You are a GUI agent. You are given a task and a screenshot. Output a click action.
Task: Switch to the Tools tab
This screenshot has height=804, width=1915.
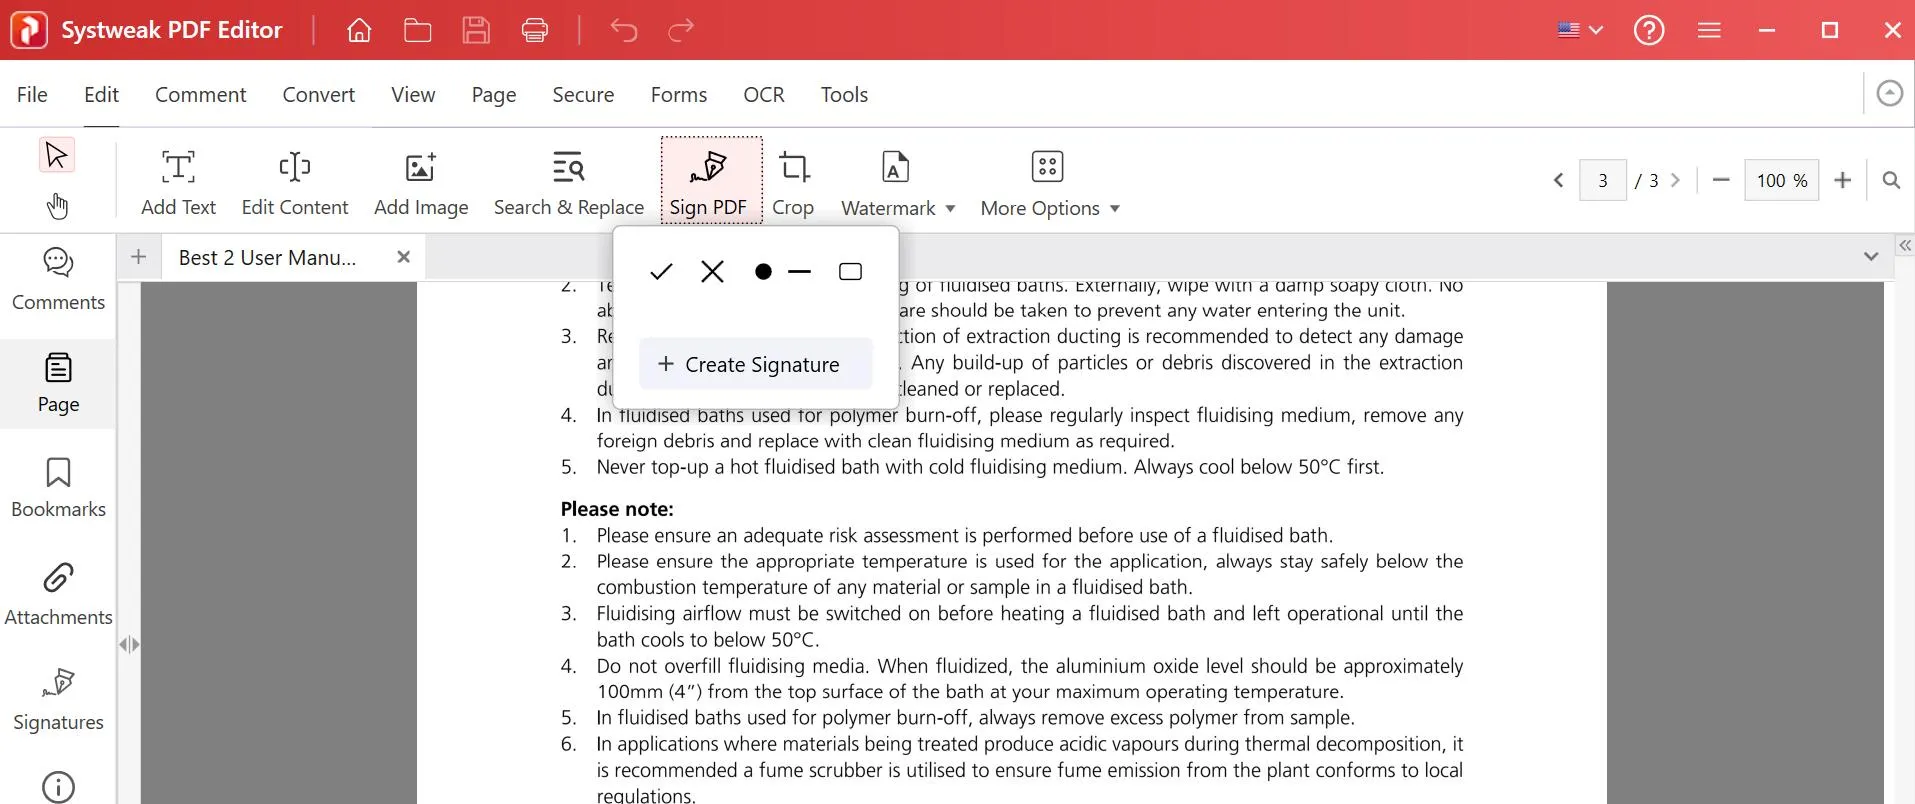[x=844, y=95]
